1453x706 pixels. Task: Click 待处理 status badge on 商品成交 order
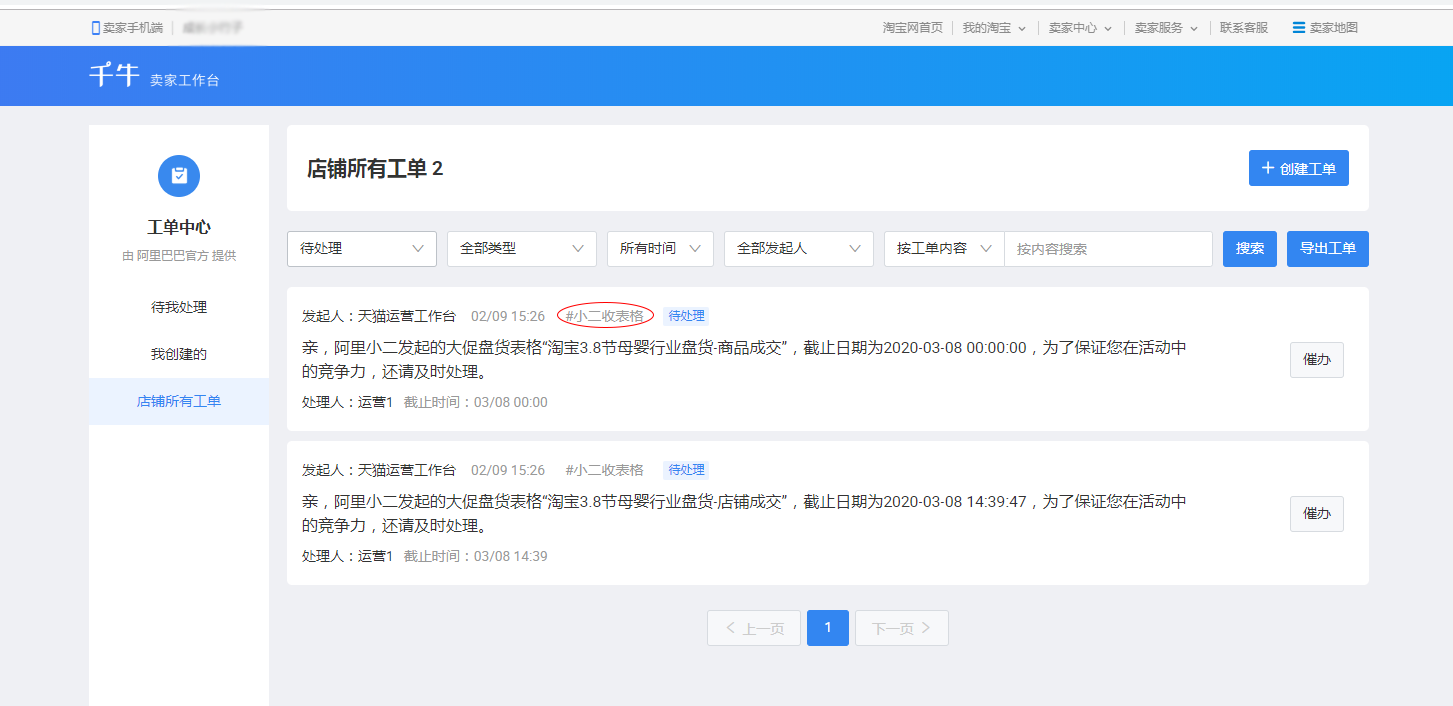[x=686, y=316]
